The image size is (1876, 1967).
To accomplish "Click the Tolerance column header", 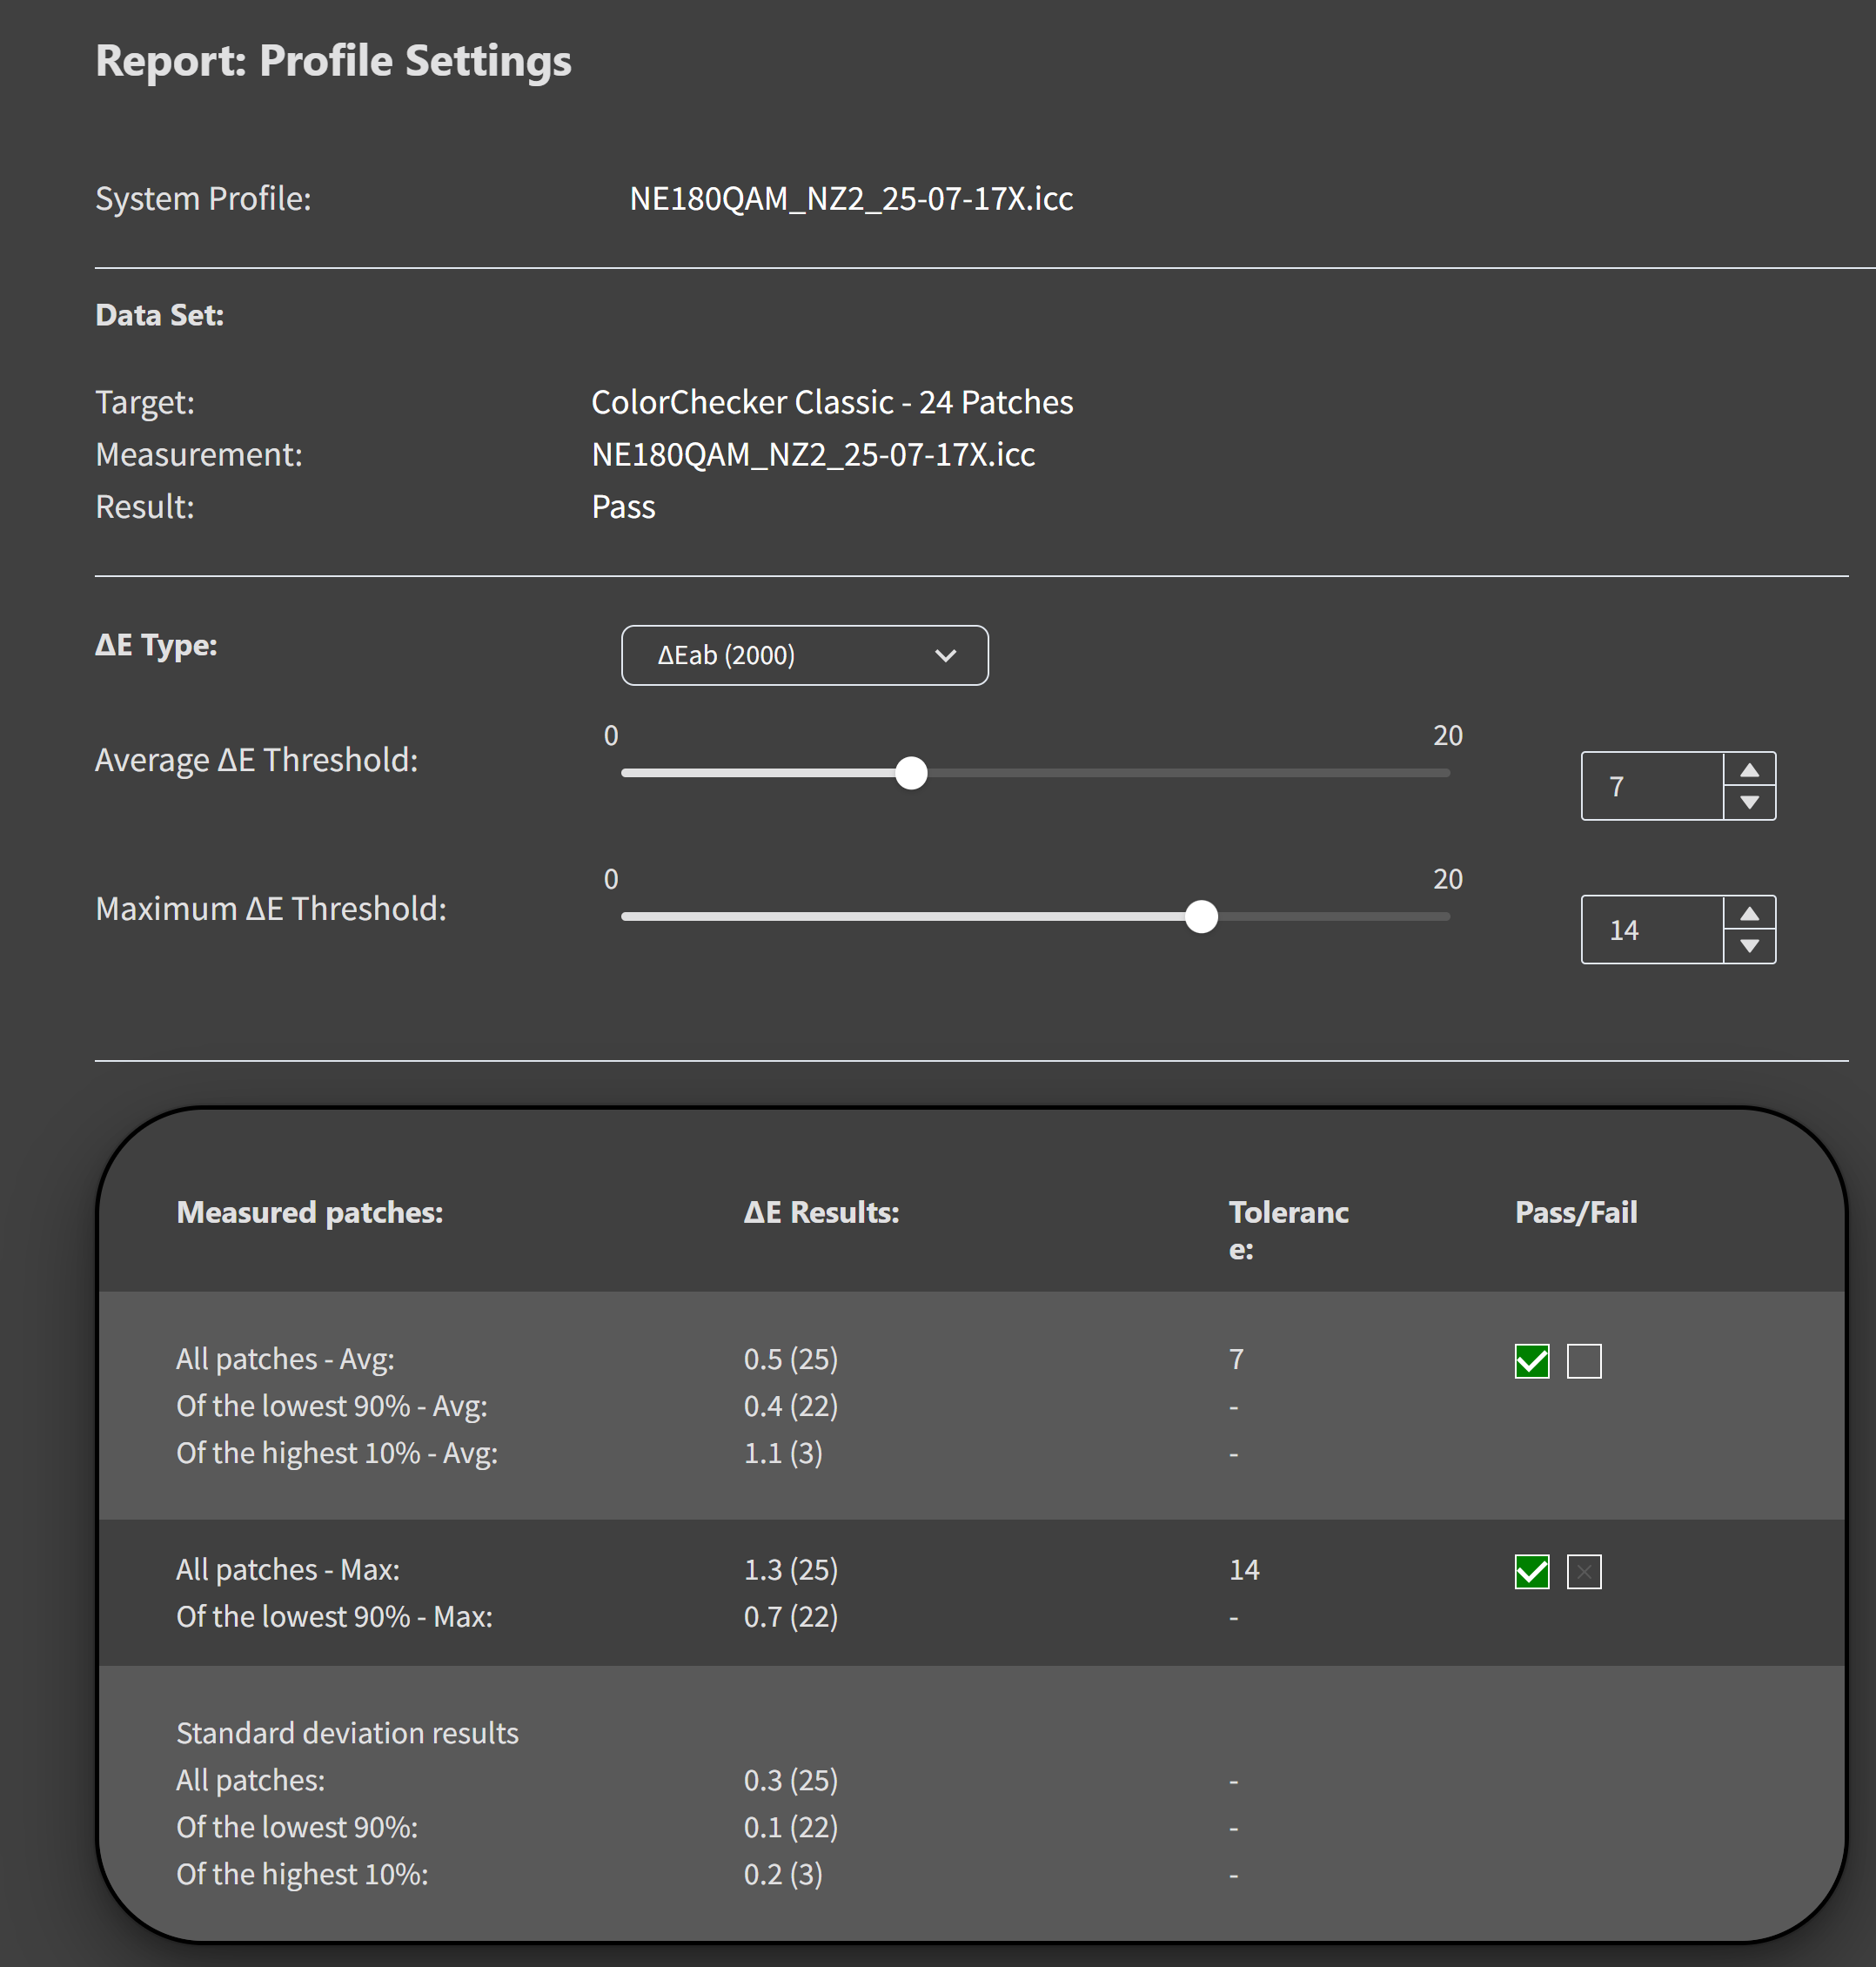I will [1288, 1230].
